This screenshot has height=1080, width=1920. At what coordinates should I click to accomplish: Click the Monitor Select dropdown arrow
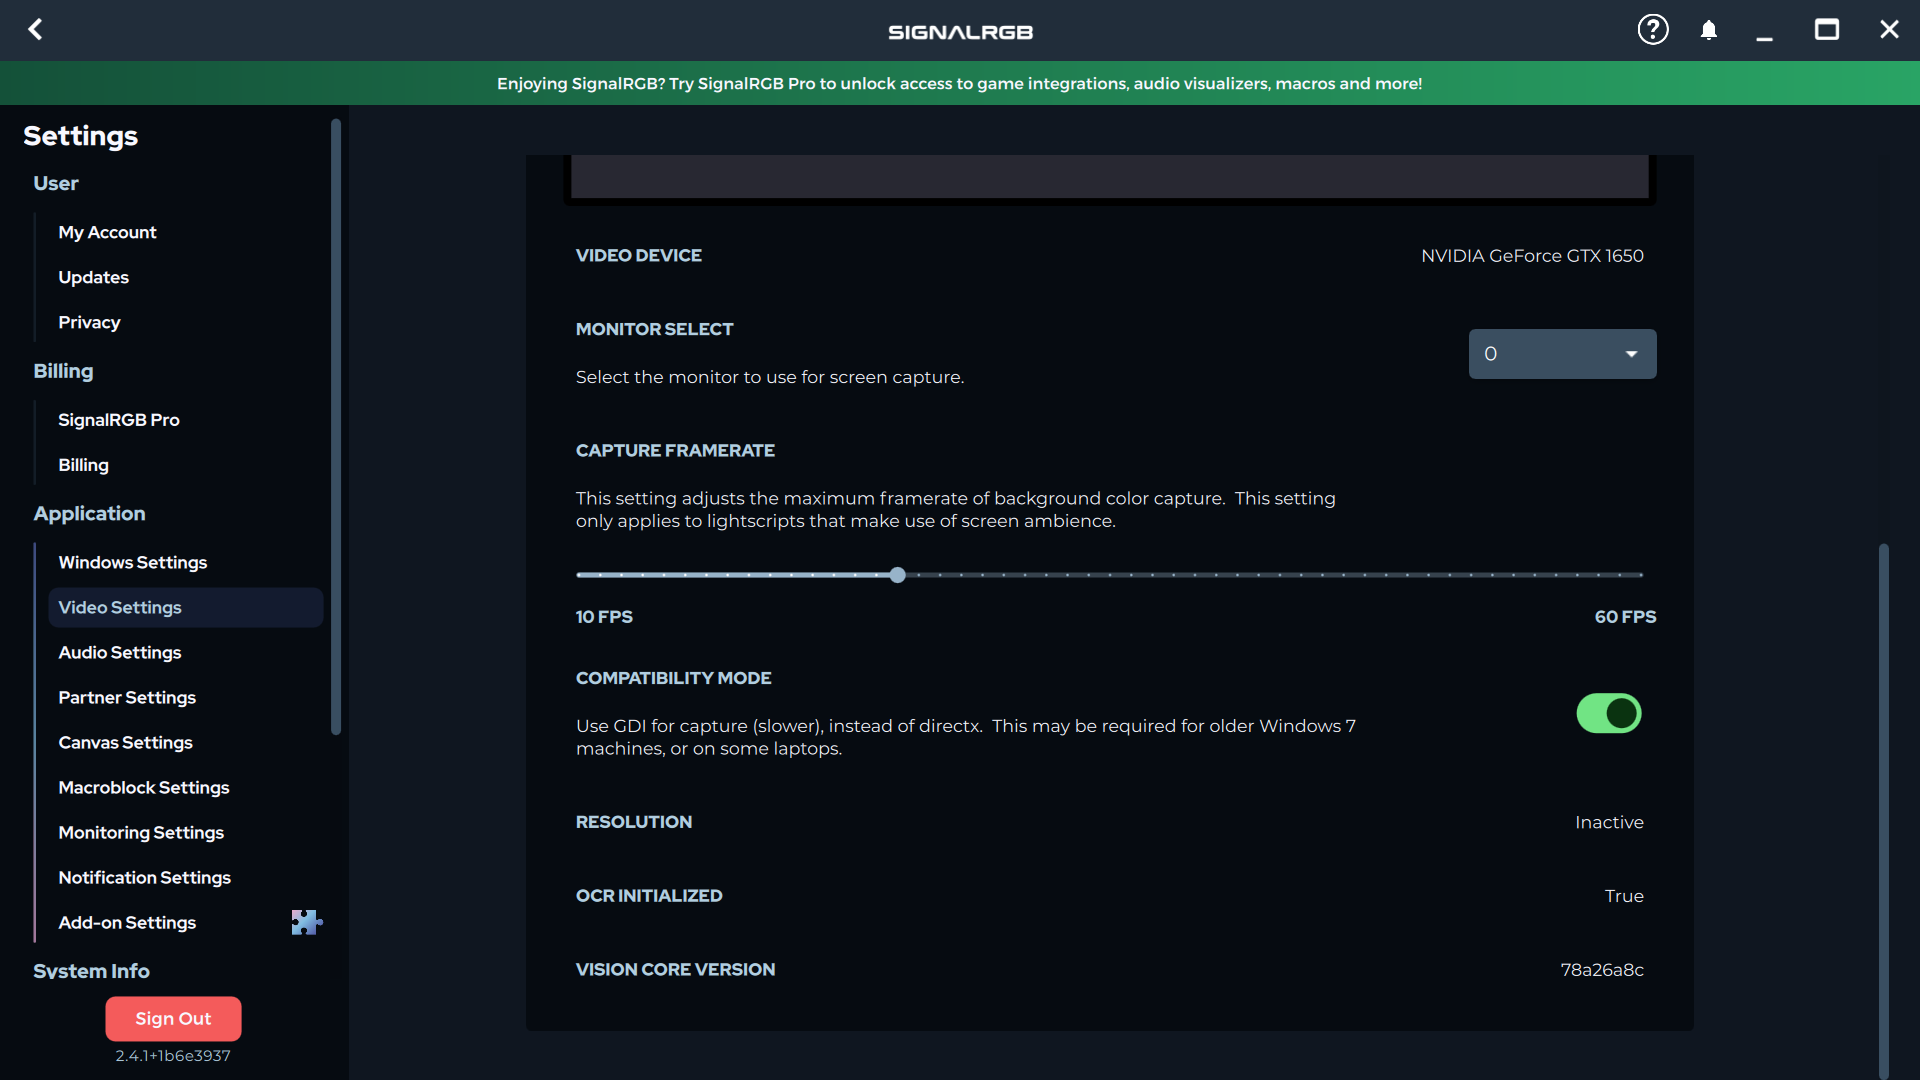(1632, 354)
